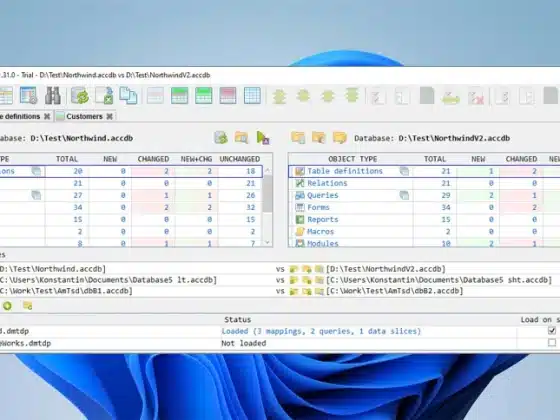Open Reports in the right database panel

[x=322, y=220]
